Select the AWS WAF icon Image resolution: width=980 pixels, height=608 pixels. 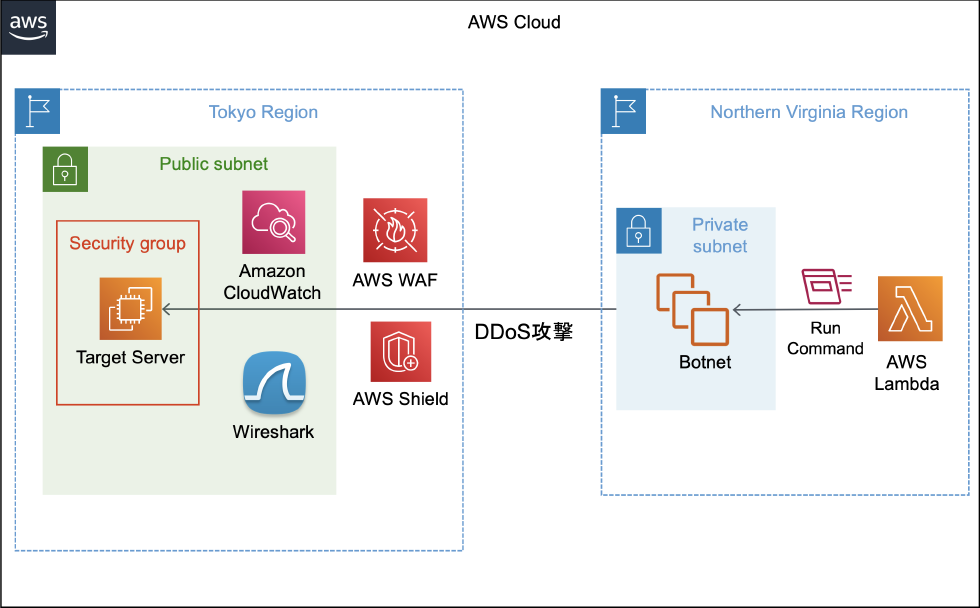(x=395, y=230)
